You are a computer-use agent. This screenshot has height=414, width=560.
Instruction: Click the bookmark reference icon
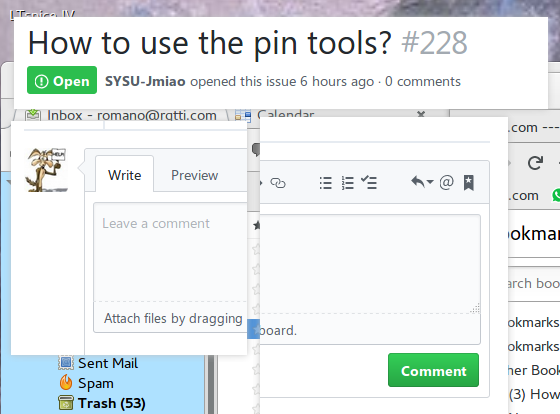(469, 183)
